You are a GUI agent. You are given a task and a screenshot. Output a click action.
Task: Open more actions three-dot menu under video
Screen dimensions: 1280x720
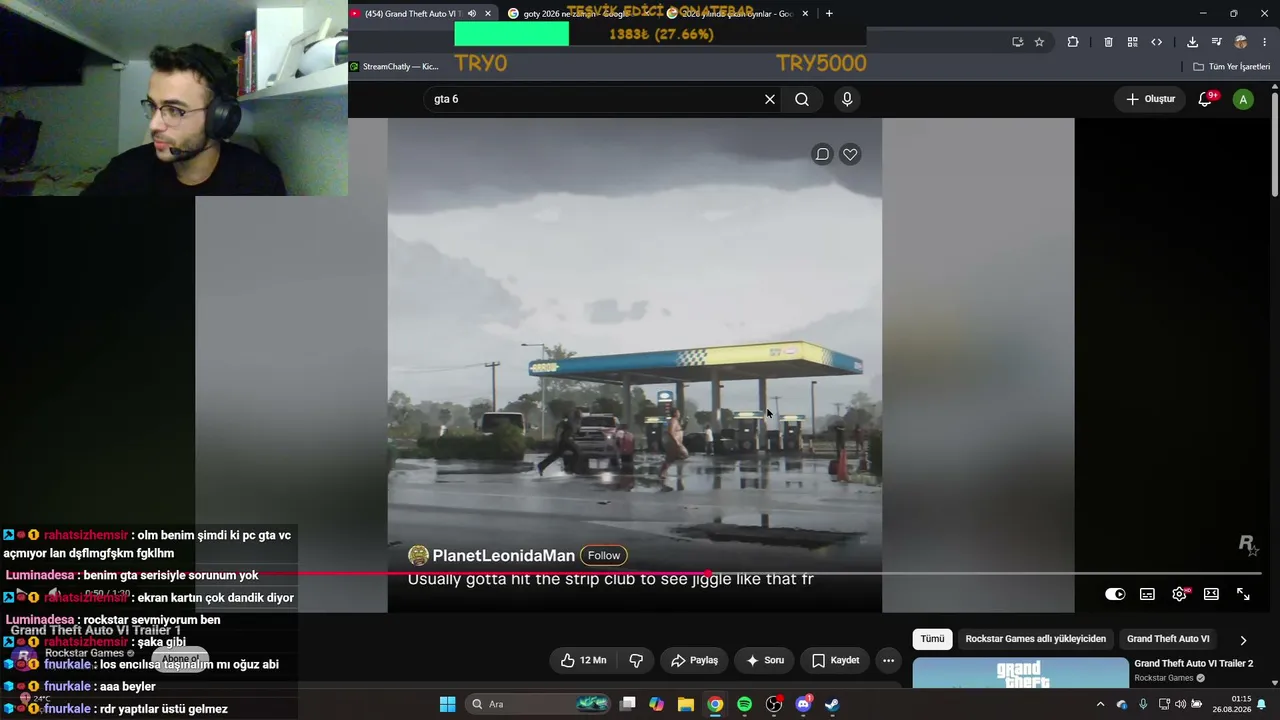pyautogui.click(x=888, y=660)
